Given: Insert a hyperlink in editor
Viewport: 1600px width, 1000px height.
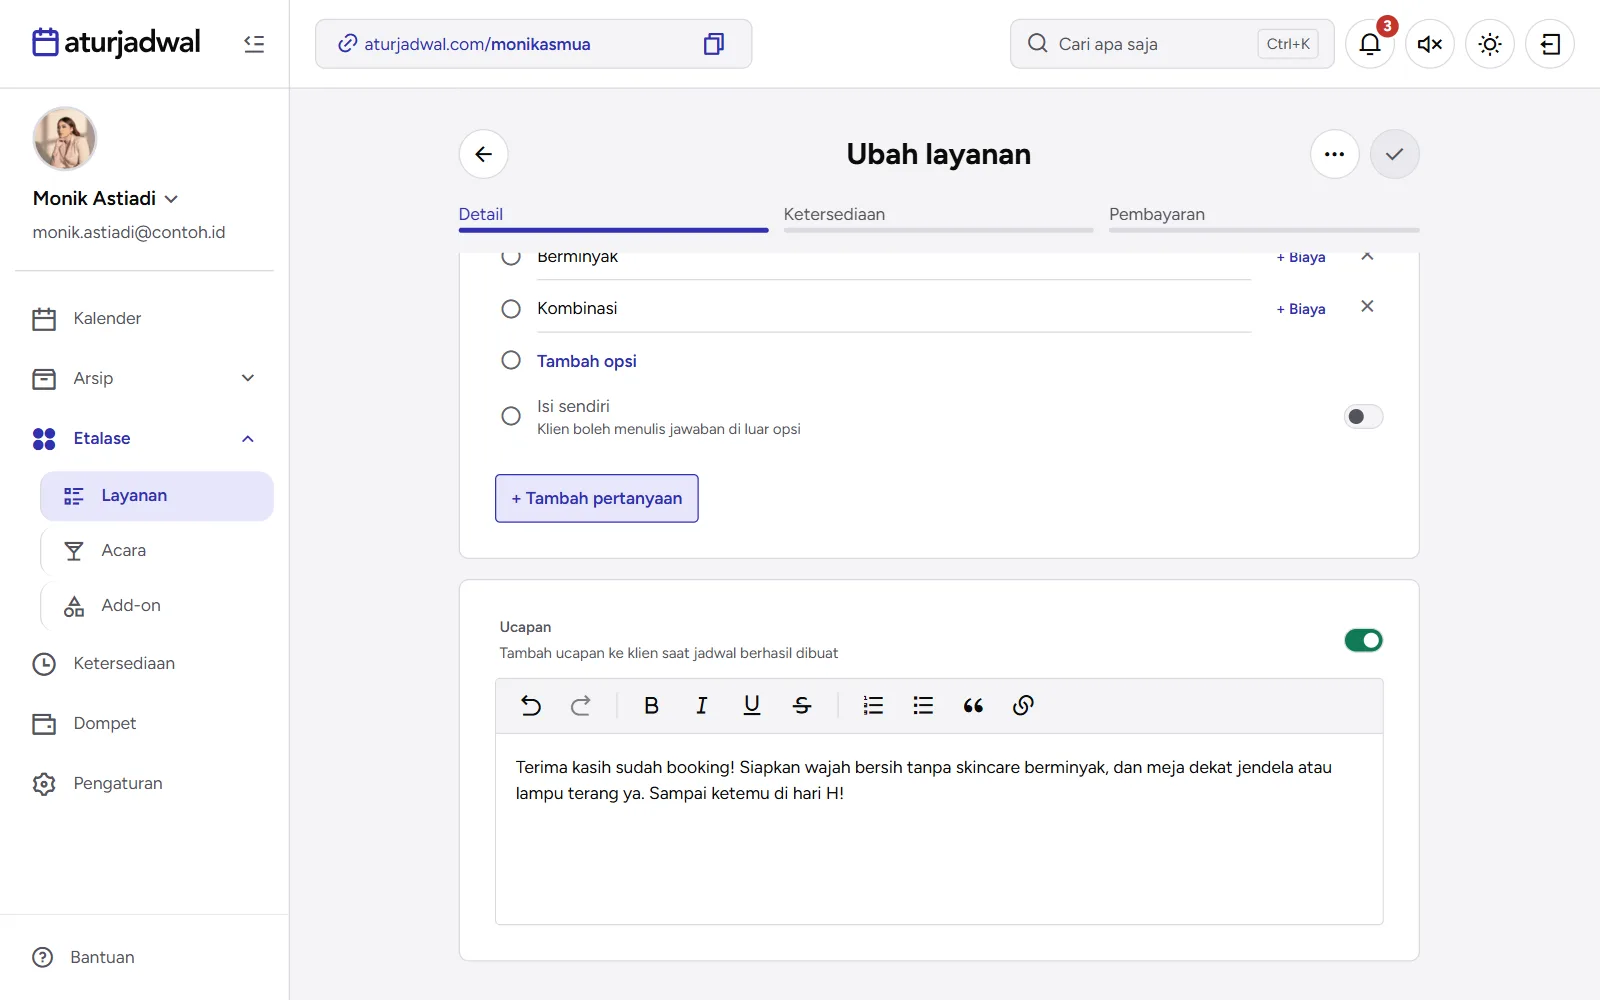Looking at the screenshot, I should 1023,706.
